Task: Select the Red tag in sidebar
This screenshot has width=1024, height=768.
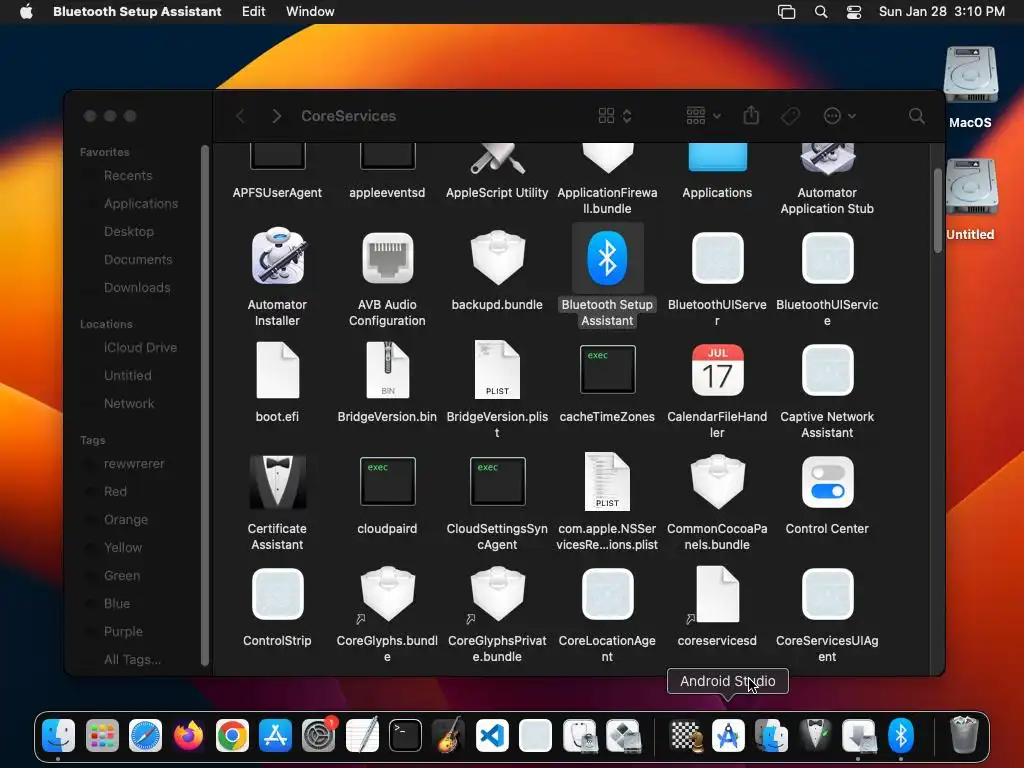Action: click(x=115, y=491)
